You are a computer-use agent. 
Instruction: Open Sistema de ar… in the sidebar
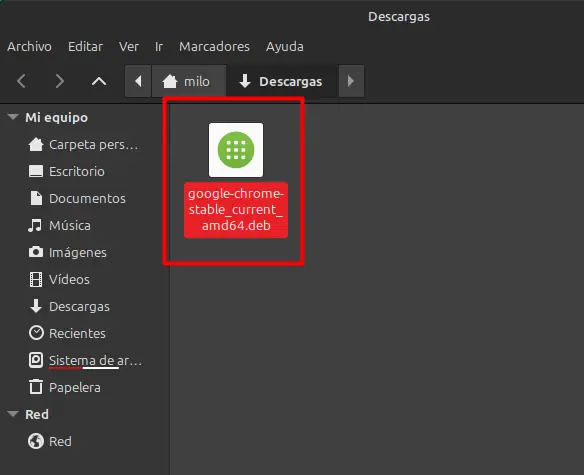click(x=95, y=360)
